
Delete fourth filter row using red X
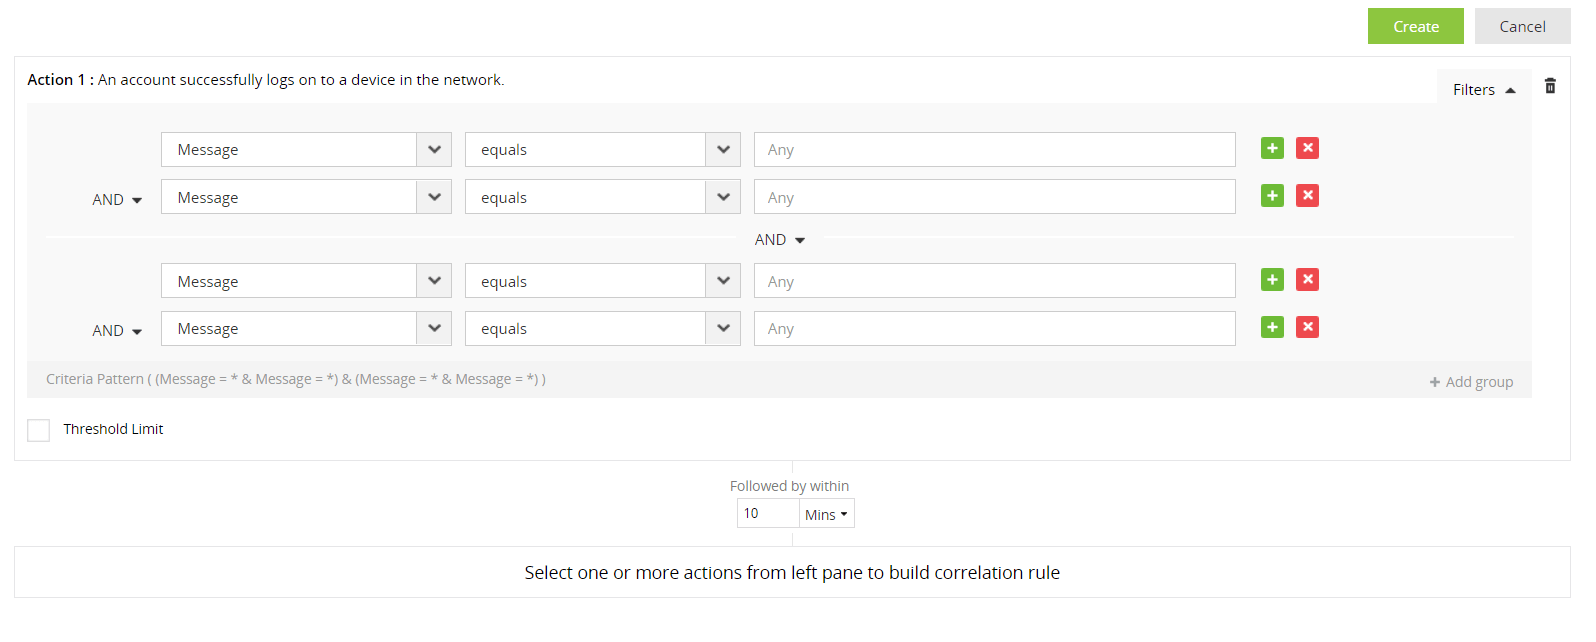click(1307, 327)
